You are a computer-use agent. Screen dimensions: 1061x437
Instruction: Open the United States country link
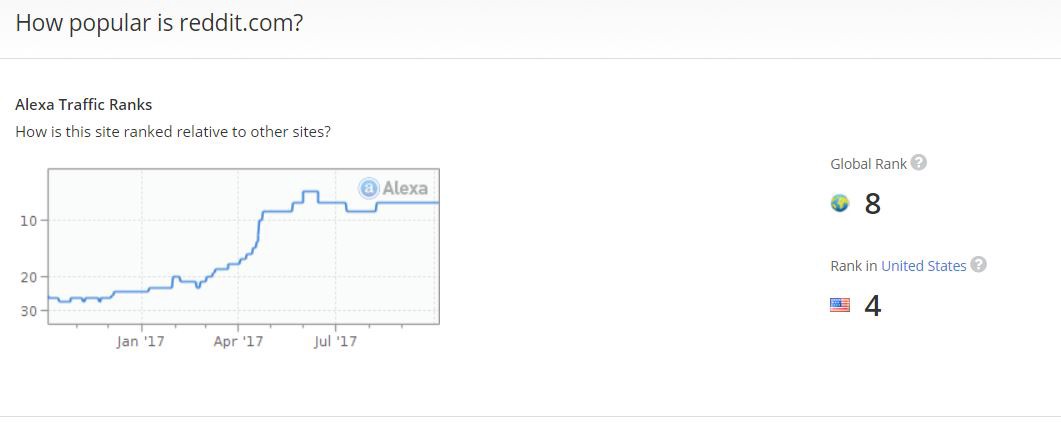tap(924, 266)
